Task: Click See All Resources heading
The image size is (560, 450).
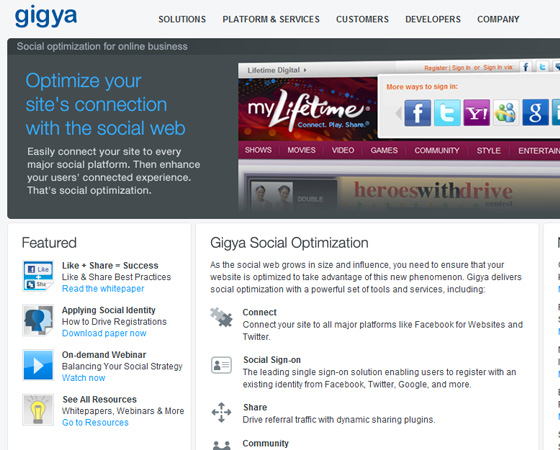Action: (99, 399)
